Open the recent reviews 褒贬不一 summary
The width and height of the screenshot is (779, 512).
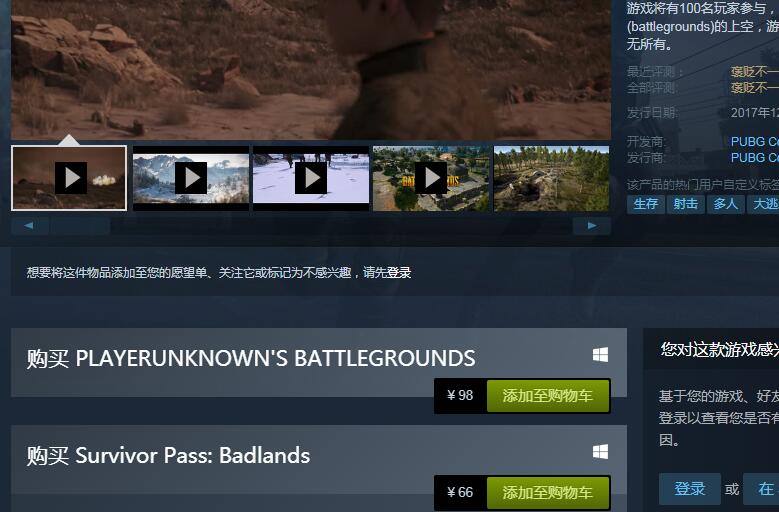[x=755, y=72]
